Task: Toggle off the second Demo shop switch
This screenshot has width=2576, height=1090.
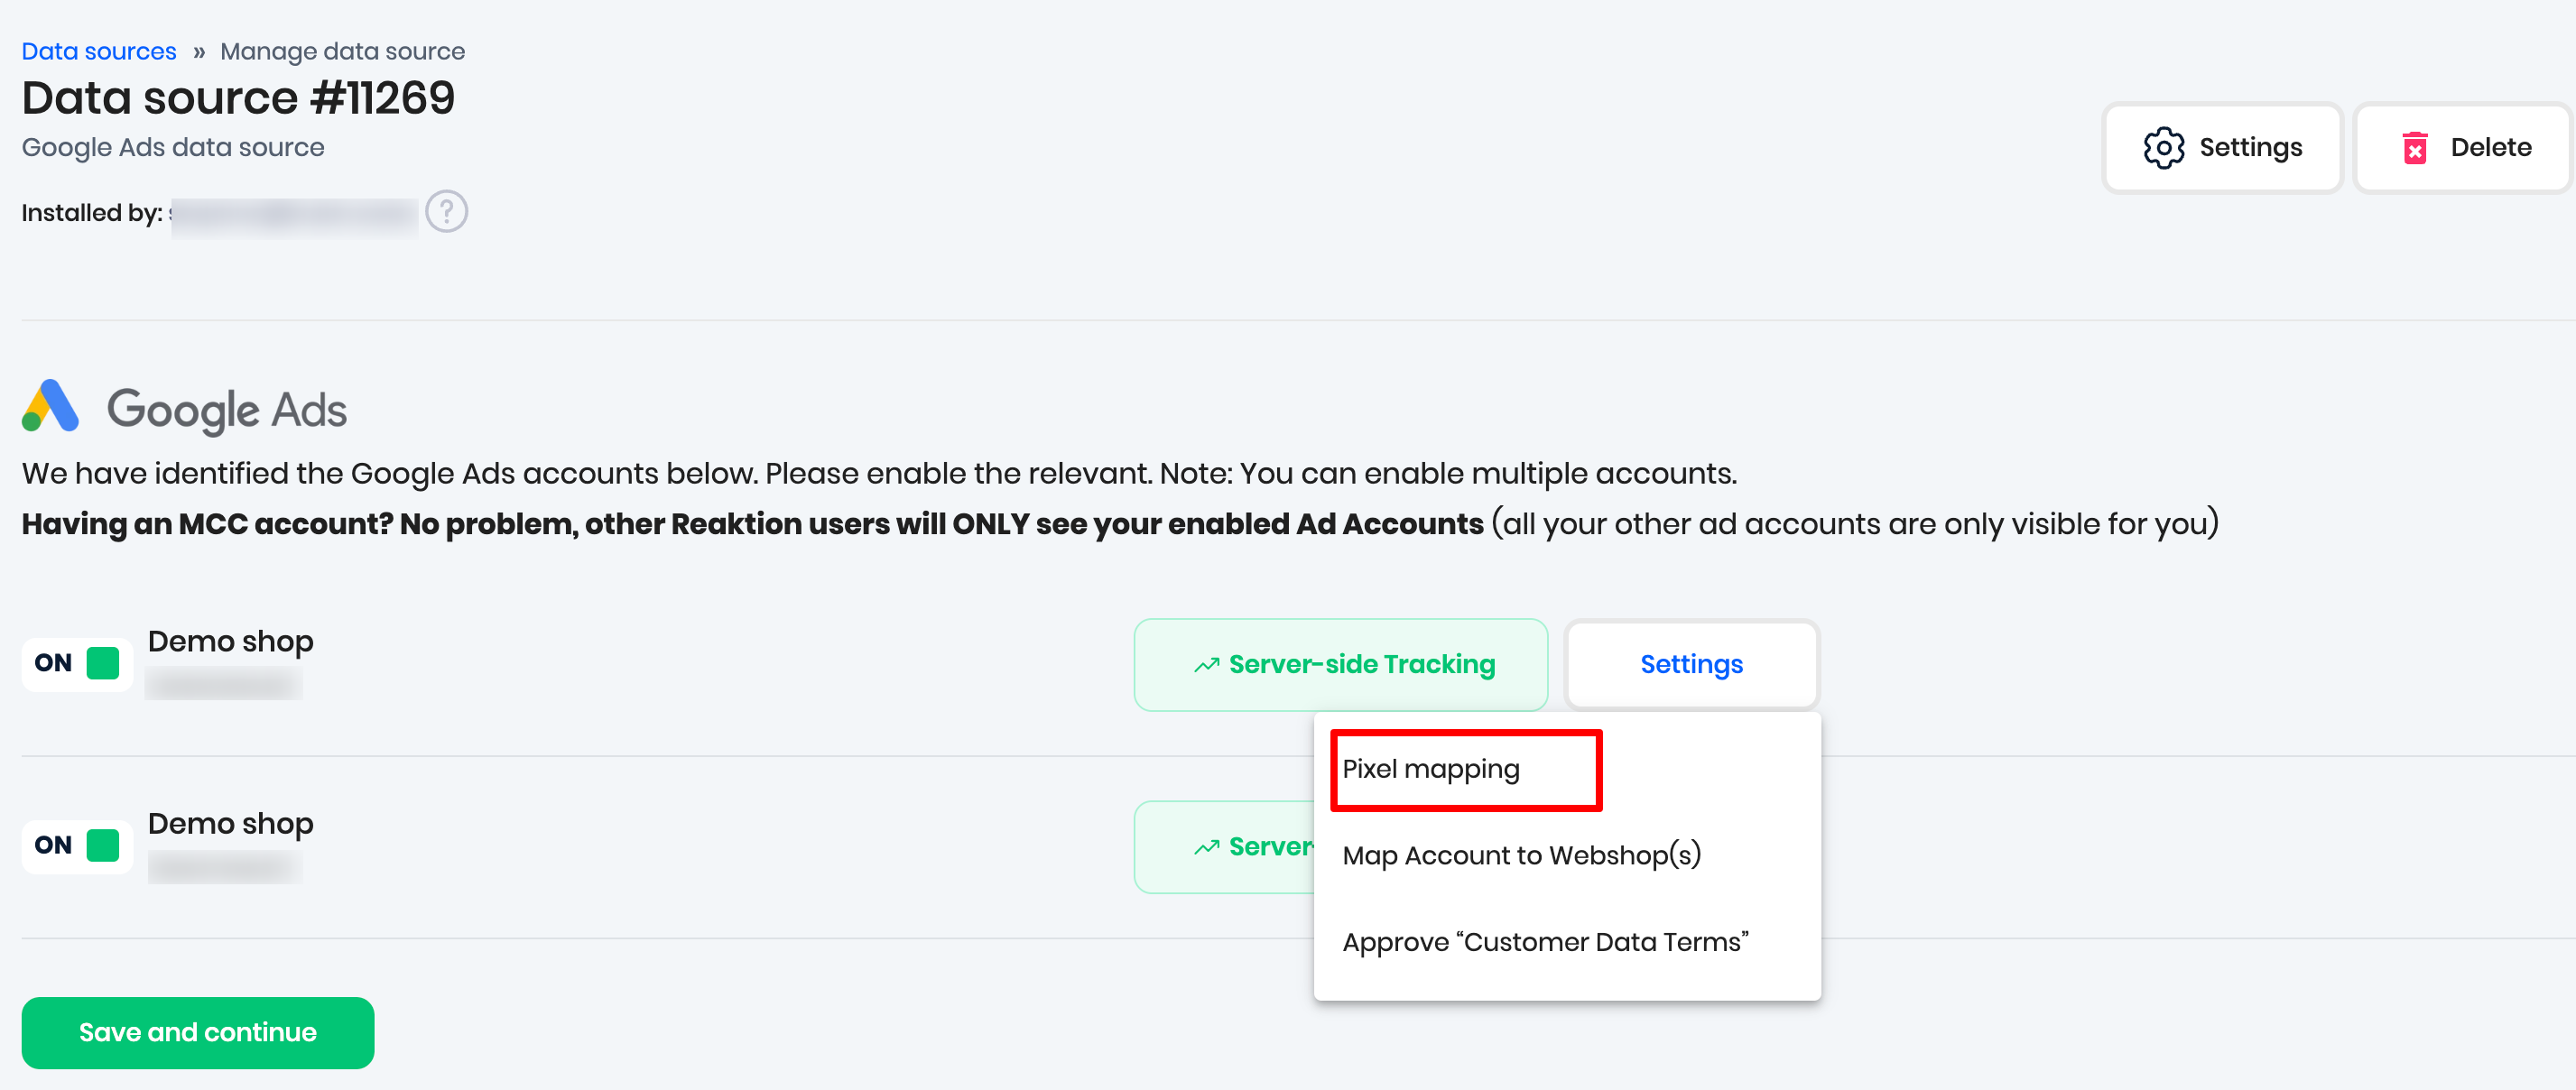Action: [x=78, y=845]
